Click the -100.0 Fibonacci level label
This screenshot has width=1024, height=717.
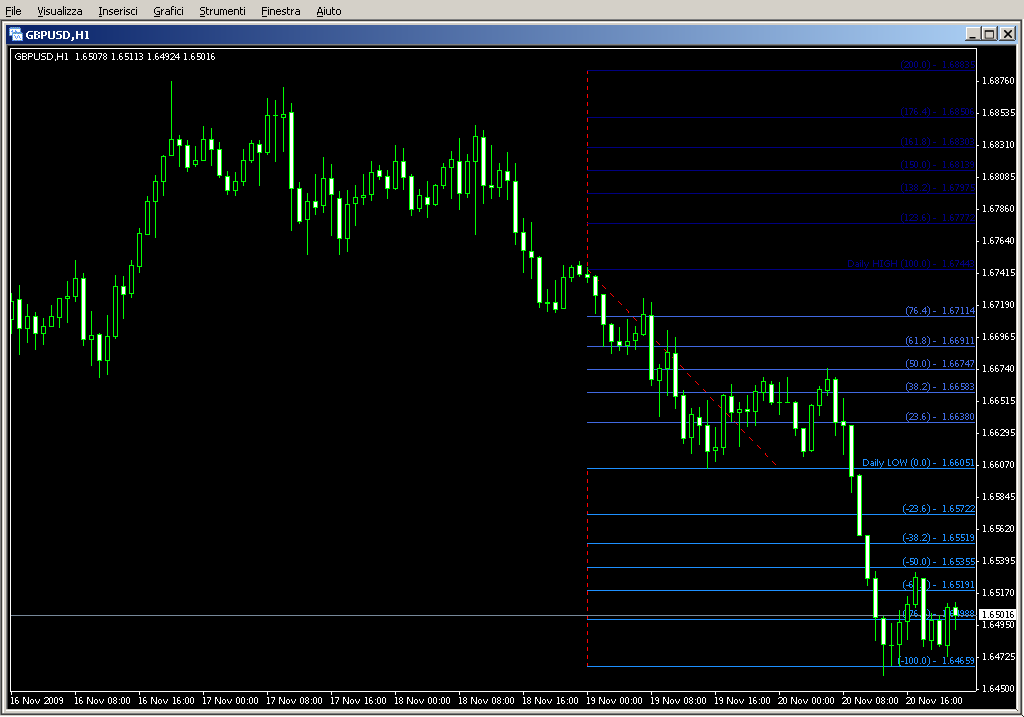point(936,661)
